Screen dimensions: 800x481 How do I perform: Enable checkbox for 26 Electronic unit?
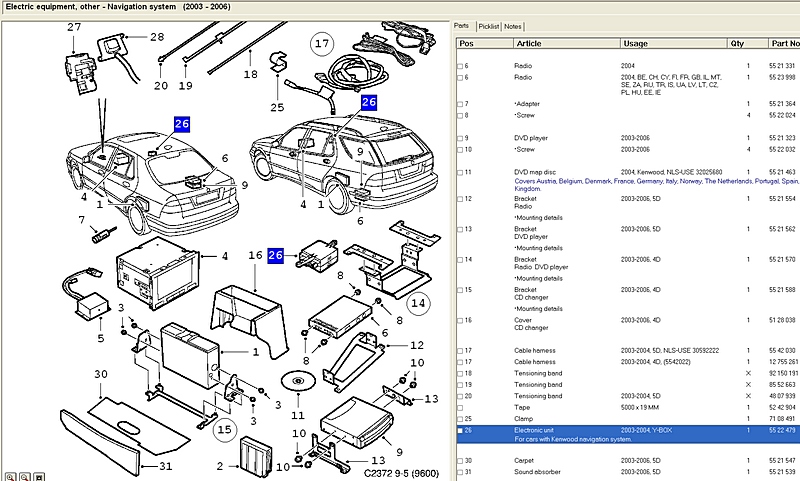click(459, 429)
